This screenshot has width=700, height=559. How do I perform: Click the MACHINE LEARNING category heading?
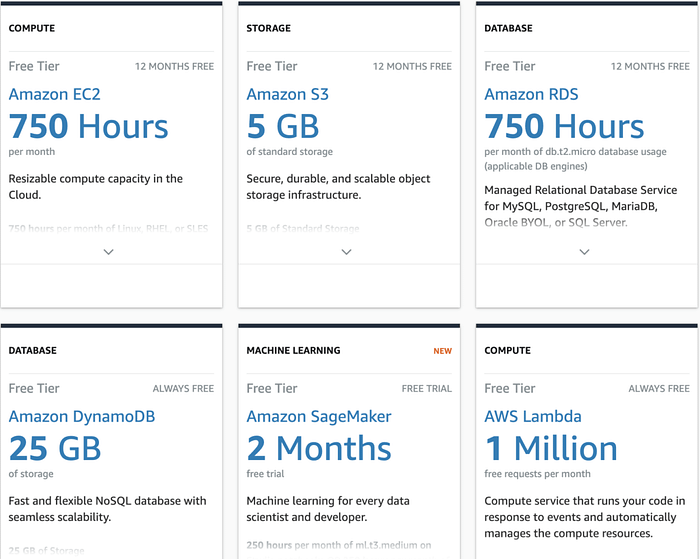pos(293,350)
